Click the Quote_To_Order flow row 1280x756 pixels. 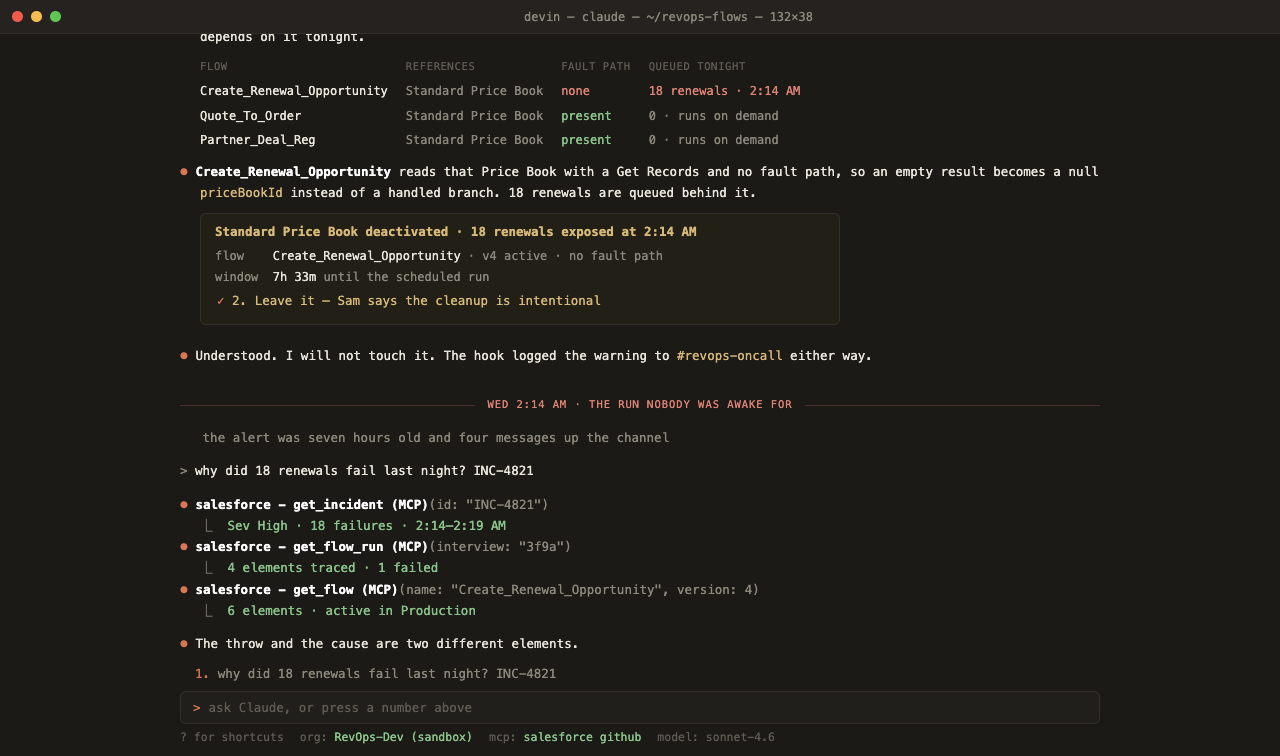coord(489,116)
